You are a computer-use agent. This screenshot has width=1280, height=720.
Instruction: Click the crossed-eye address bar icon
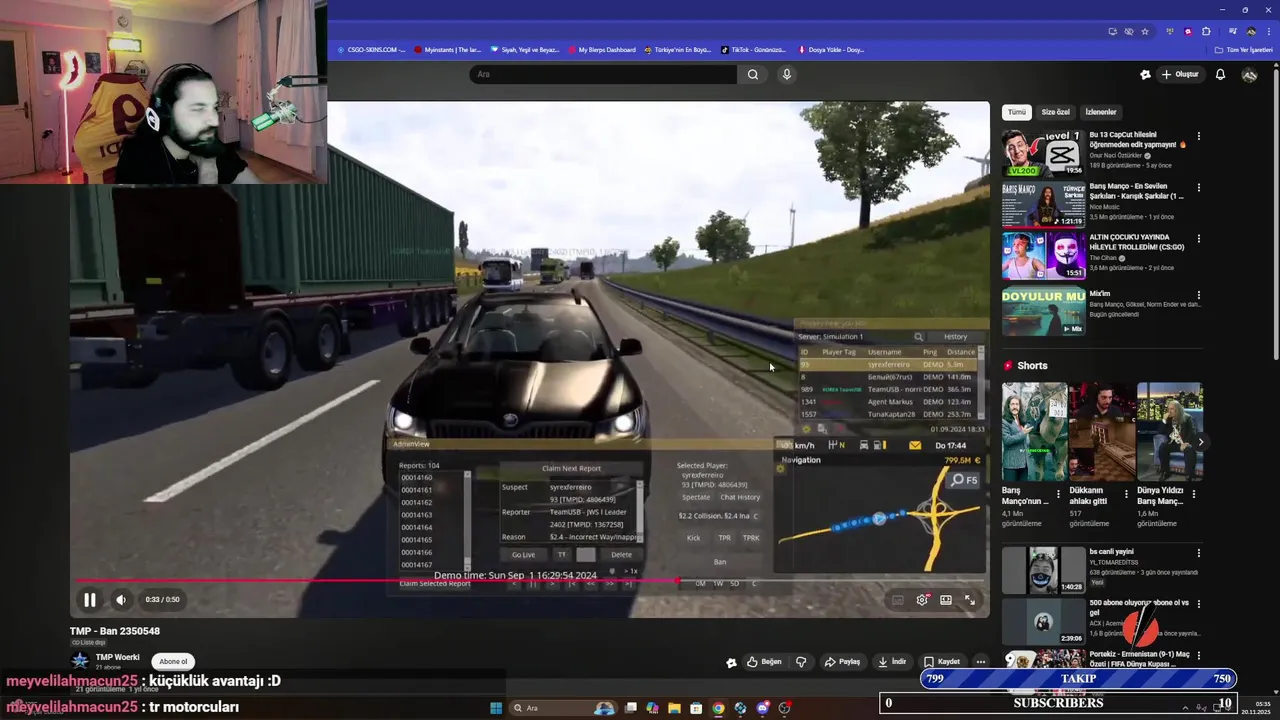coord(1129,31)
